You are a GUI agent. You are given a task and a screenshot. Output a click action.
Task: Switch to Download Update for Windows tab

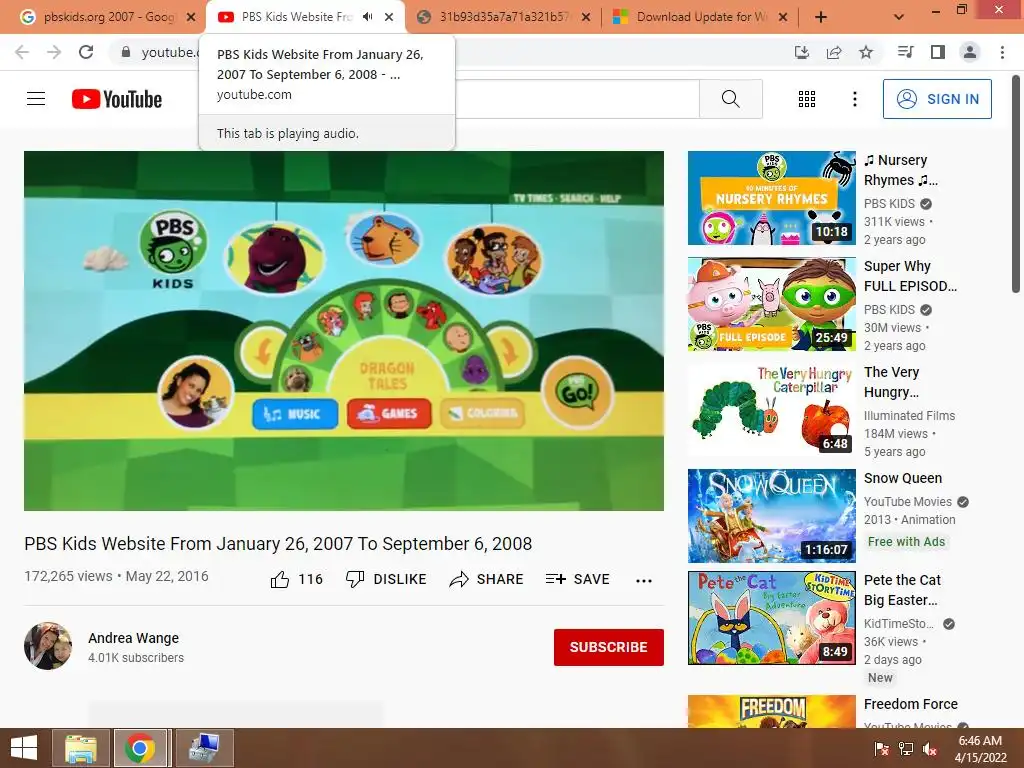(700, 17)
